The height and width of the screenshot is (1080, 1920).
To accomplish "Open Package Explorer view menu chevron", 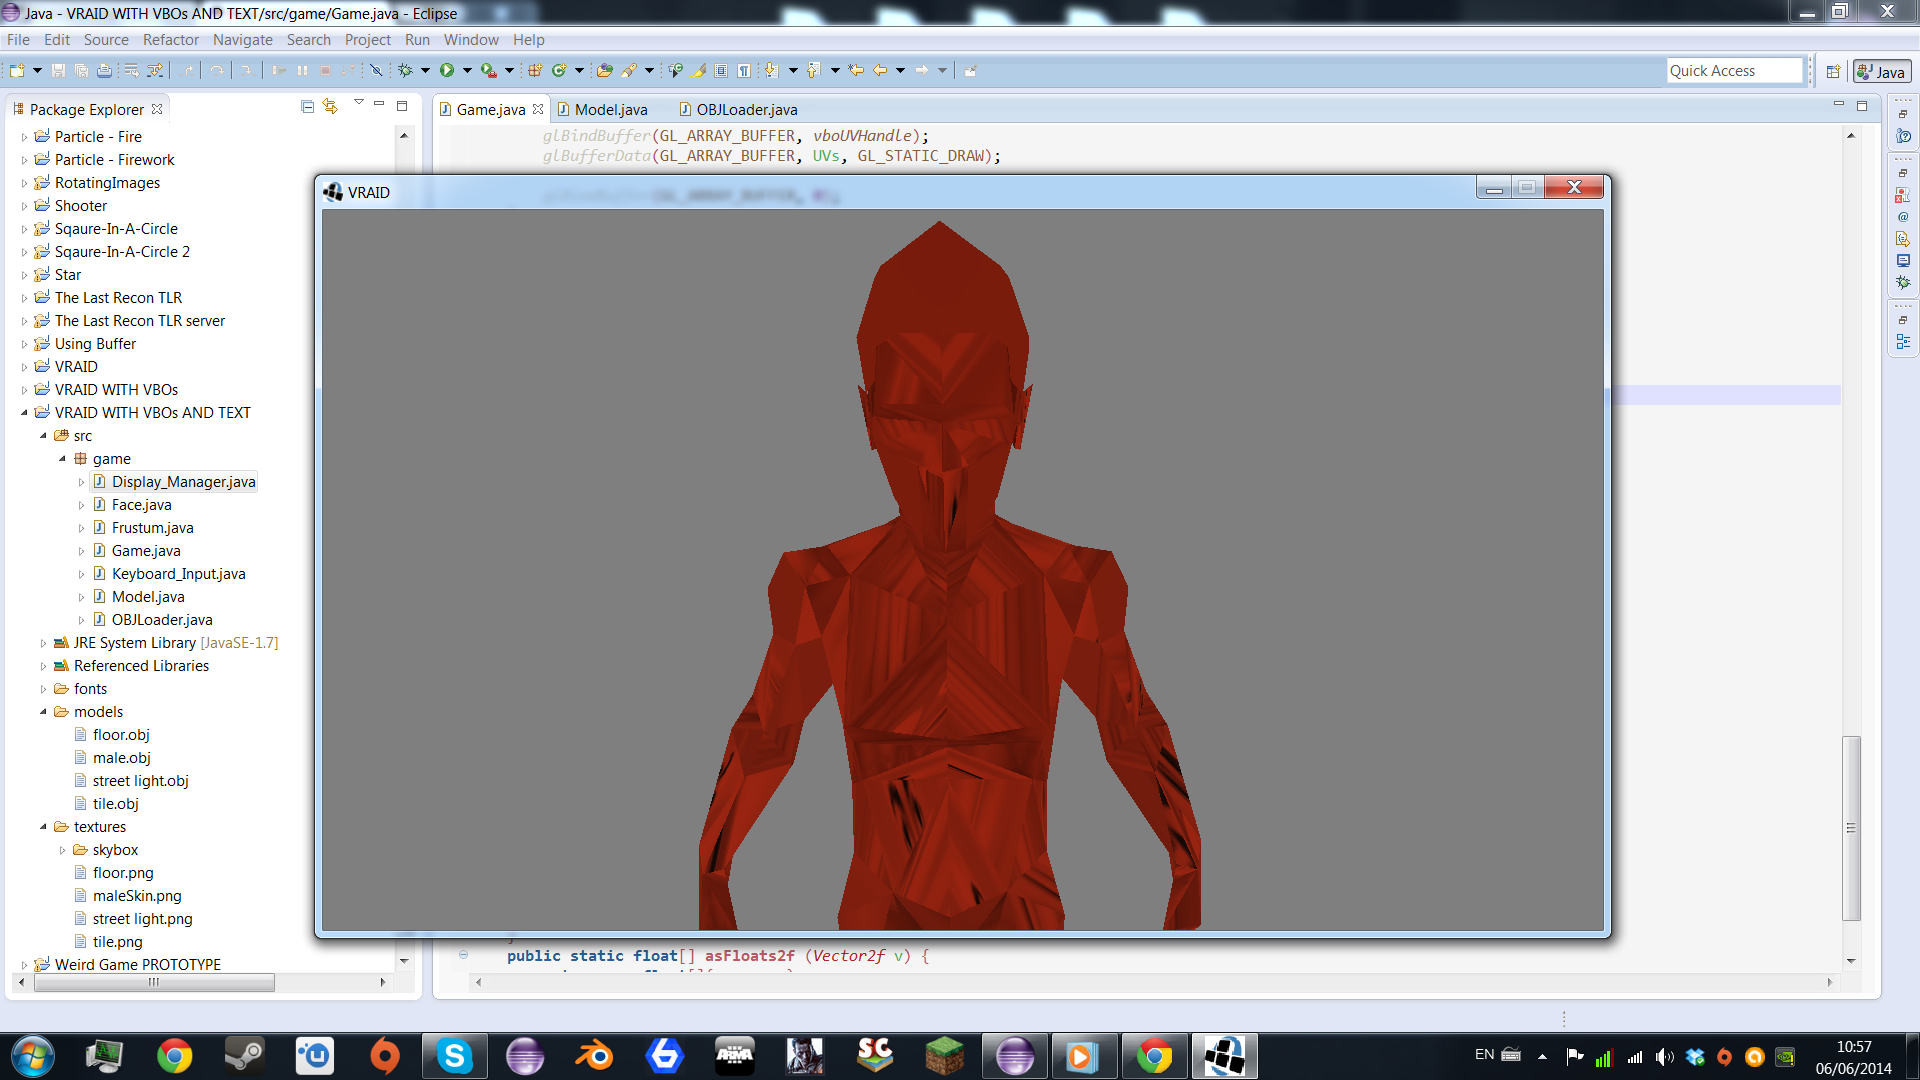I will [358, 104].
